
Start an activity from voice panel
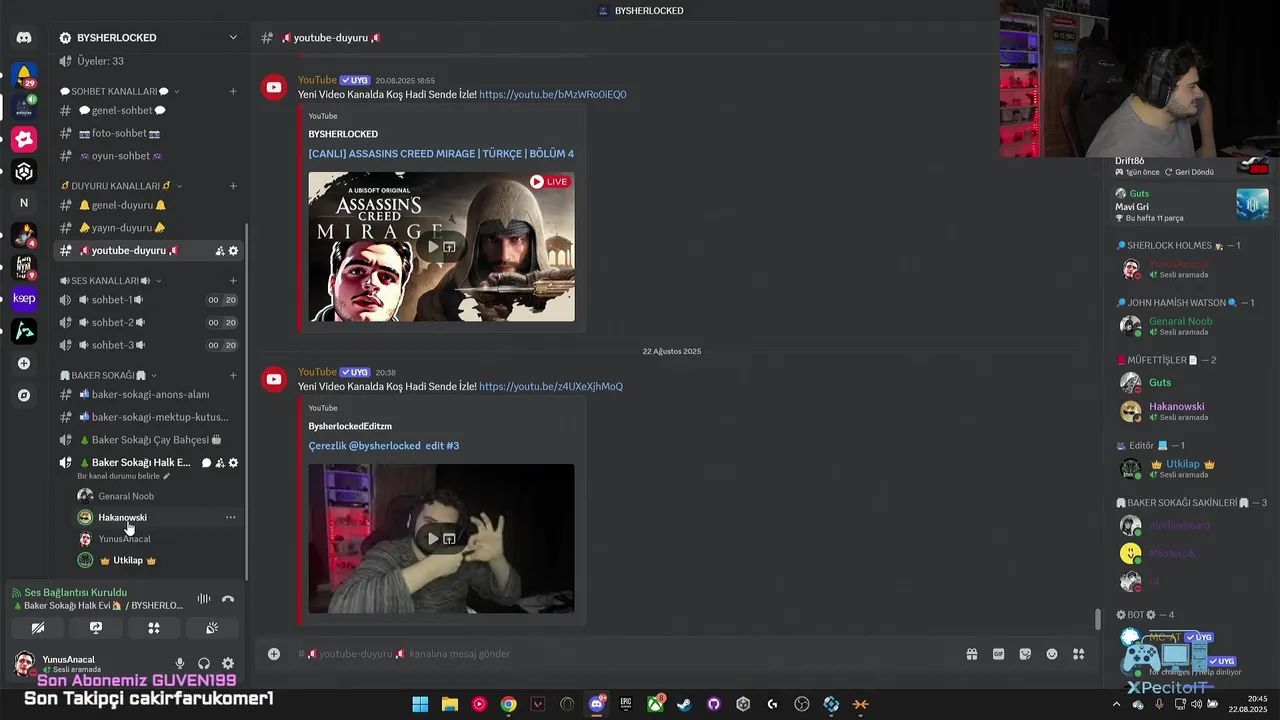point(154,628)
